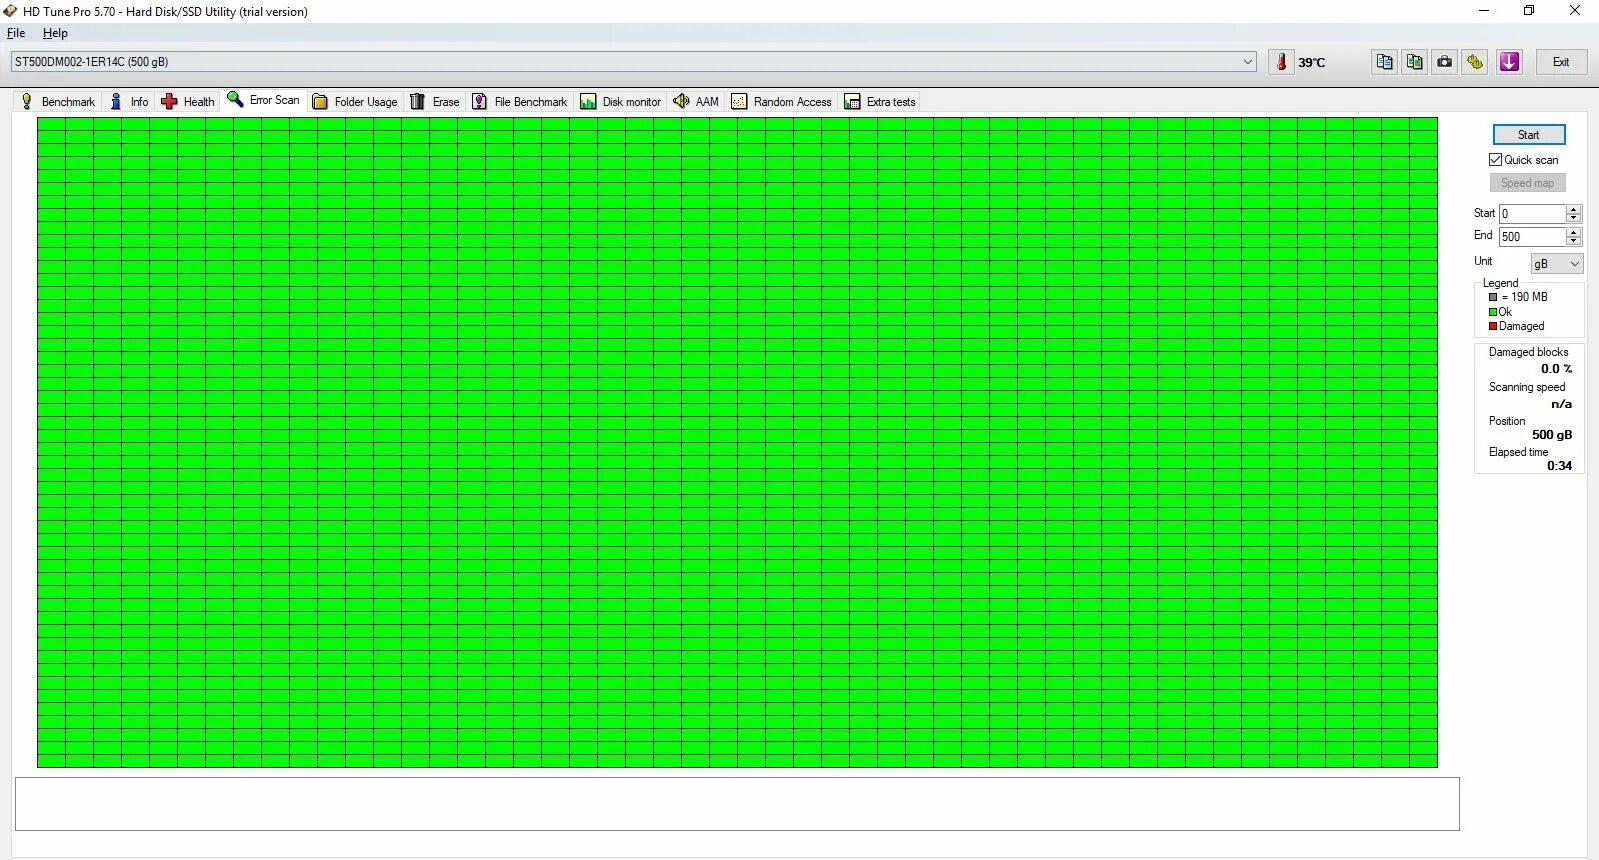Expand the ST500DM002 drive selection dropdown
This screenshot has height=860, width=1599.
point(1247,62)
